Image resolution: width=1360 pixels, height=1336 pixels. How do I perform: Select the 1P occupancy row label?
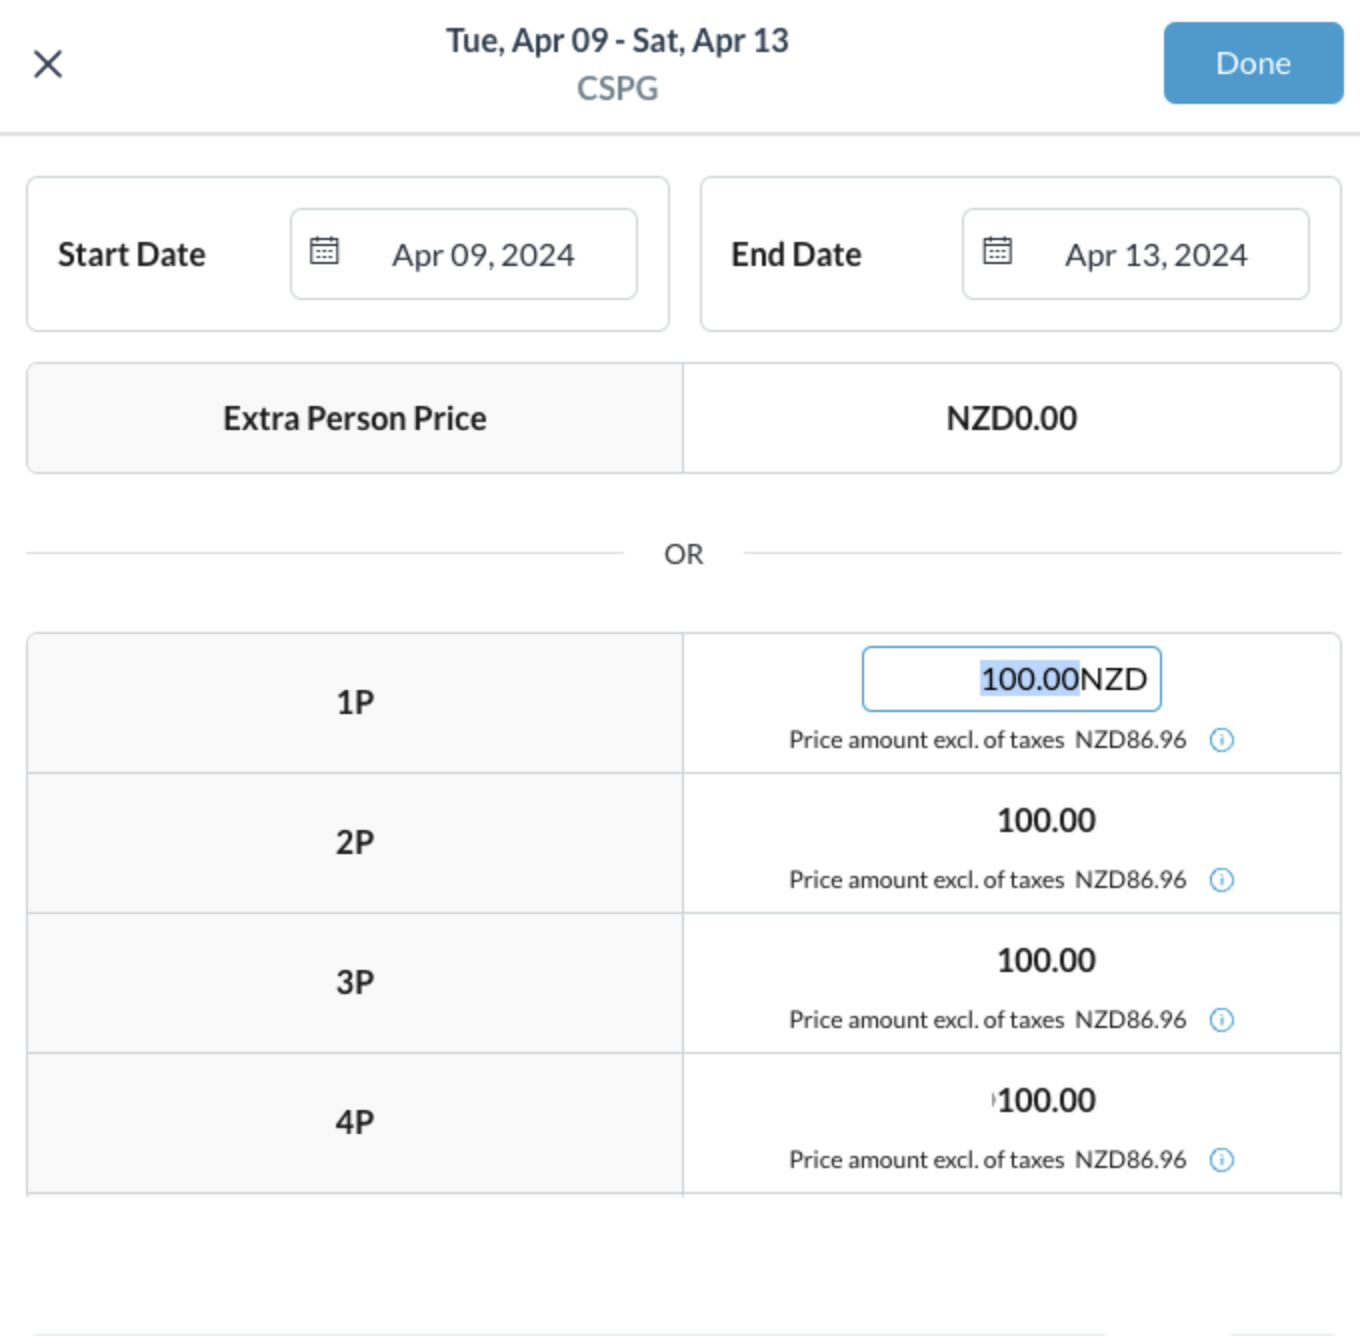pyautogui.click(x=355, y=702)
